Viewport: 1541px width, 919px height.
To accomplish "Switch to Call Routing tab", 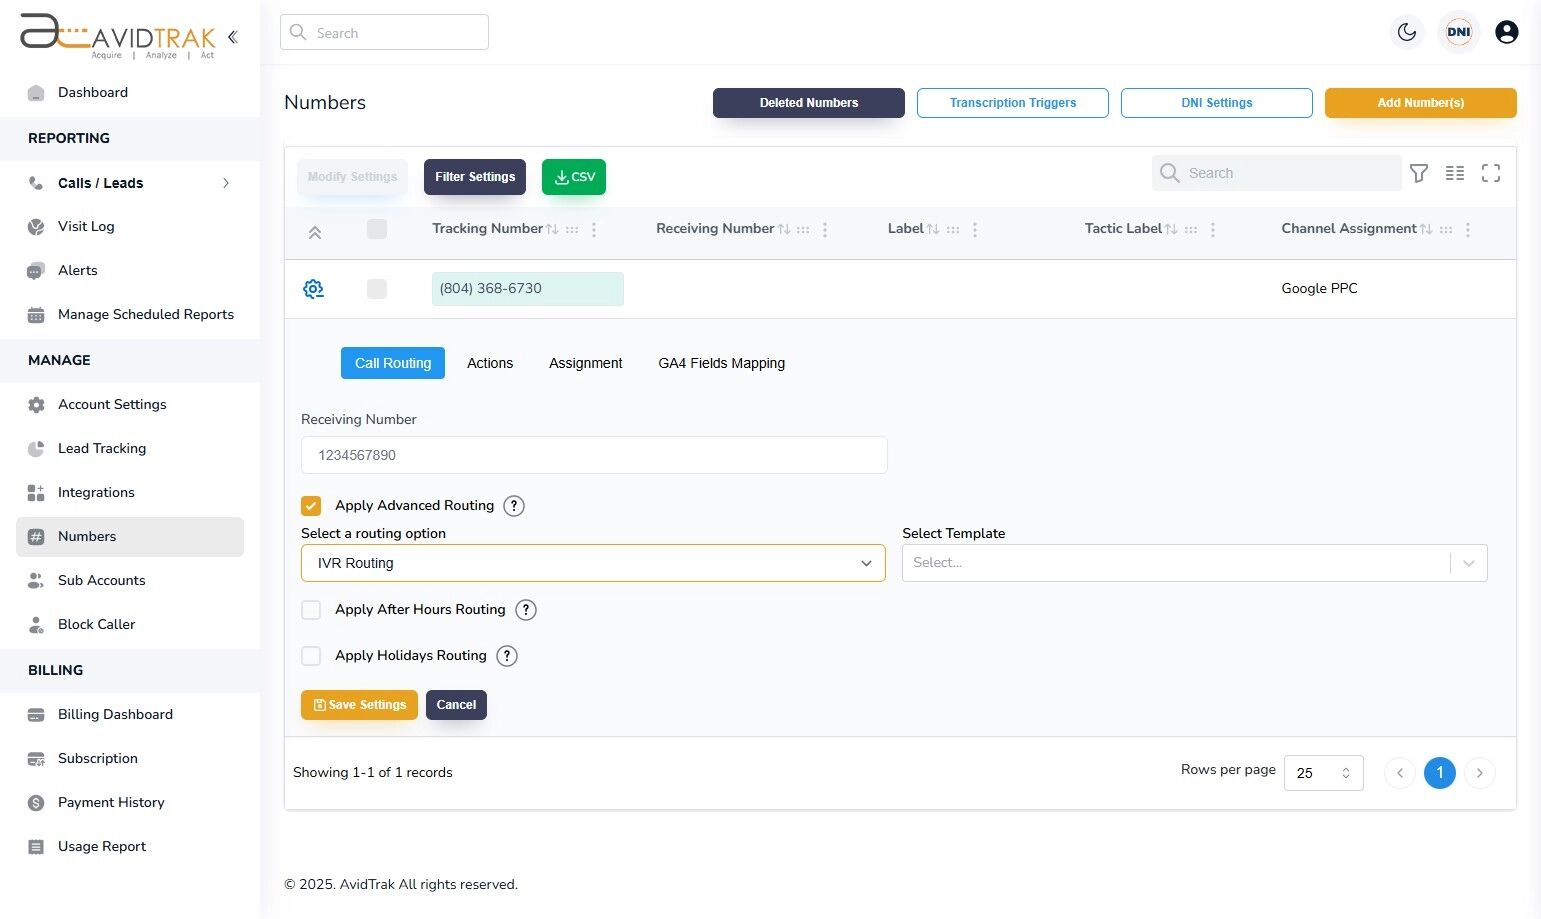I will (x=393, y=363).
